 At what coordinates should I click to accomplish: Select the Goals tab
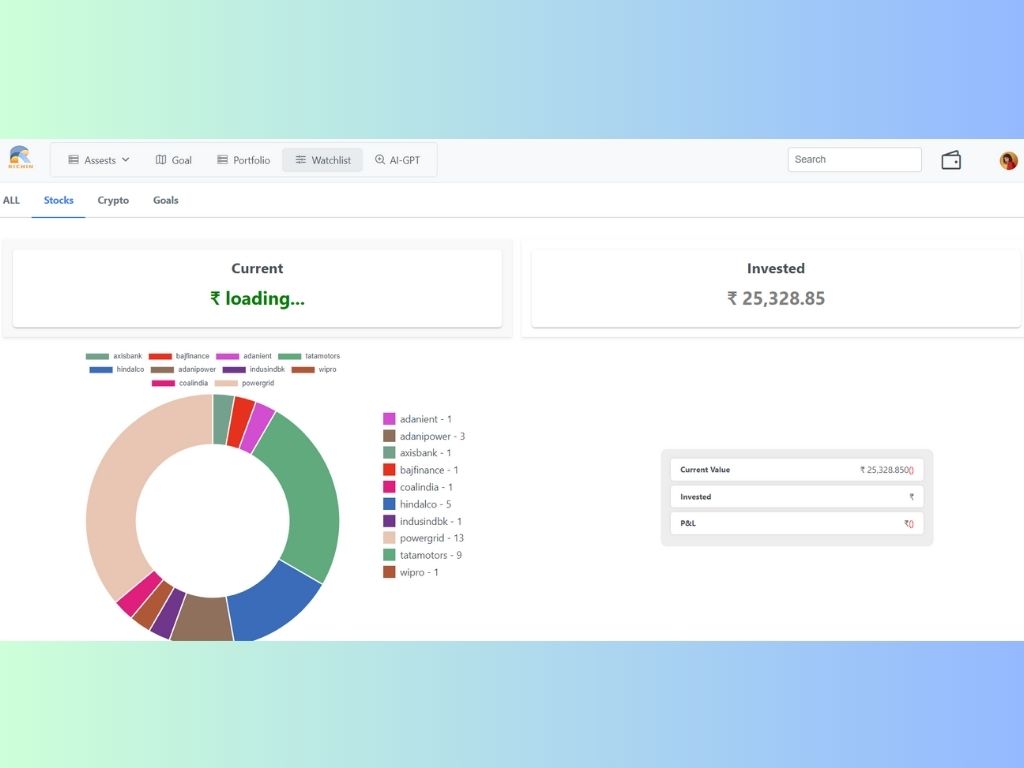tap(166, 200)
